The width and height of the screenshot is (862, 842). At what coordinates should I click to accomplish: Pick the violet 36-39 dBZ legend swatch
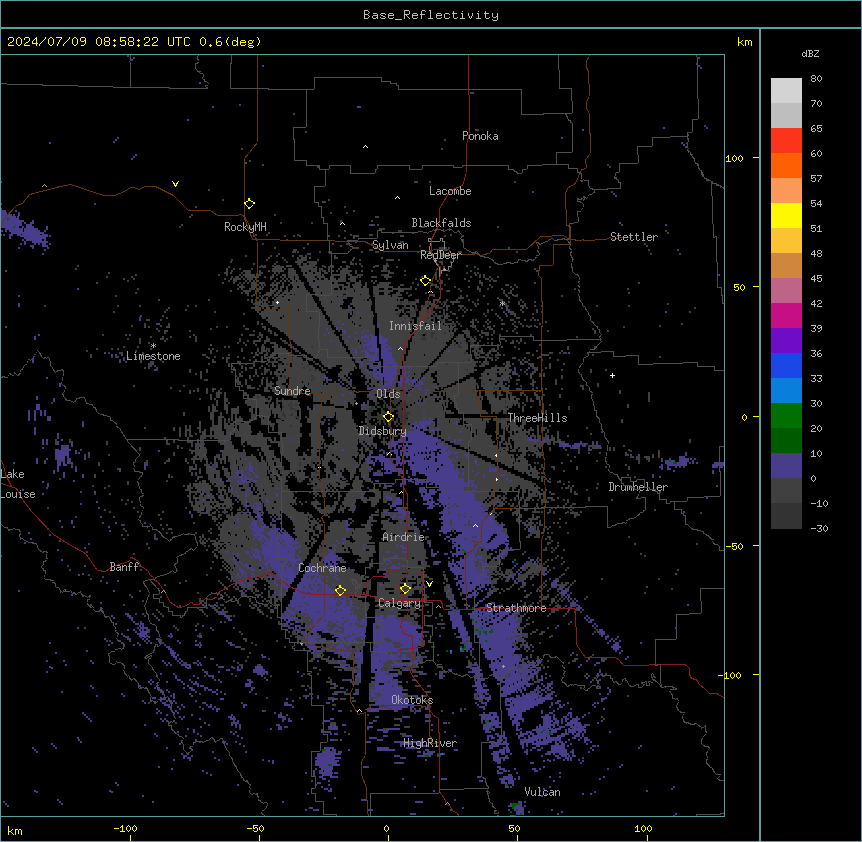coord(786,341)
